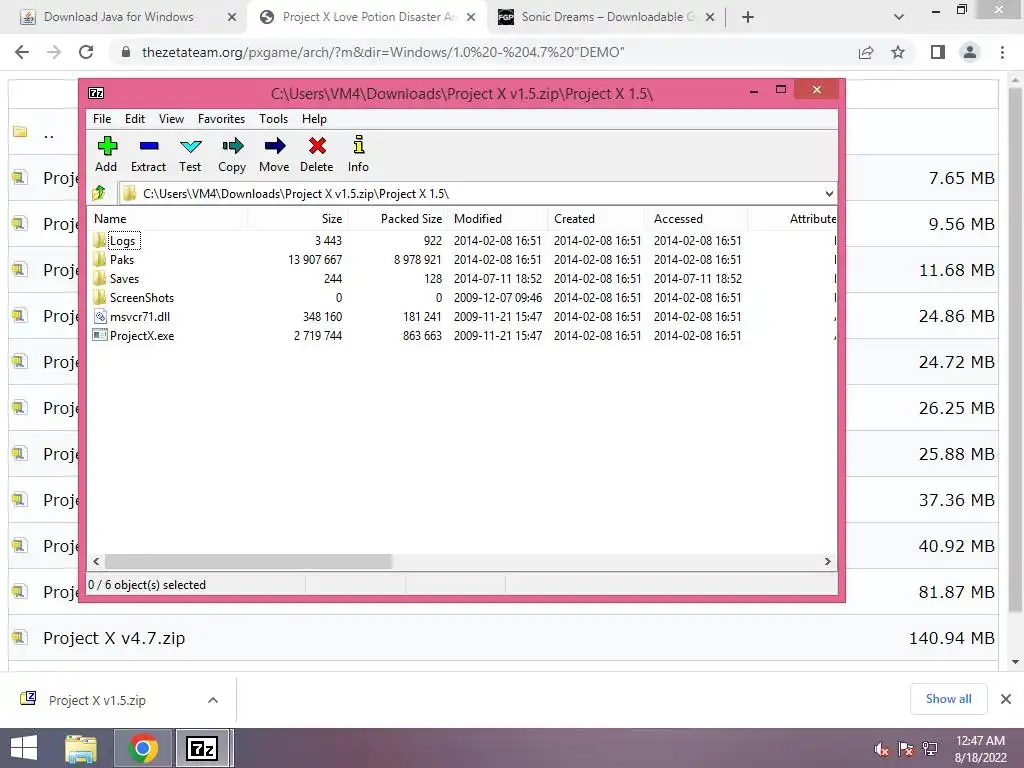Click the muted volume tray icon
Image resolution: width=1024 pixels, height=768 pixels.
point(882,749)
